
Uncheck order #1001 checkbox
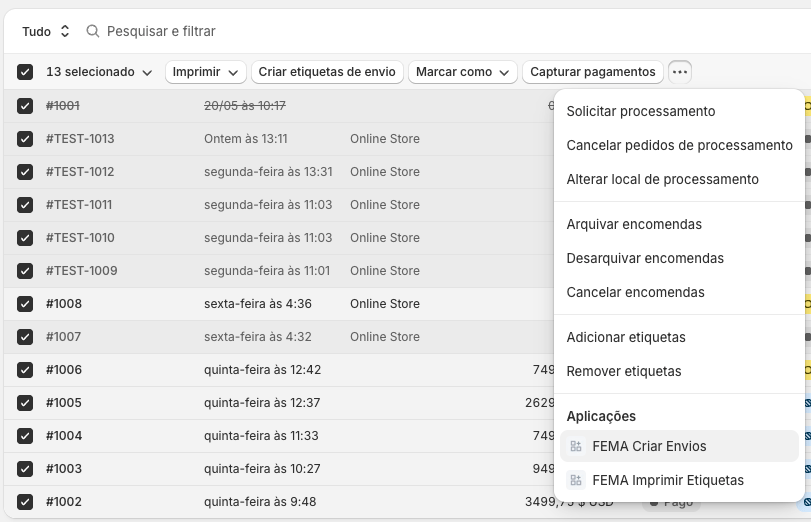tap(25, 106)
